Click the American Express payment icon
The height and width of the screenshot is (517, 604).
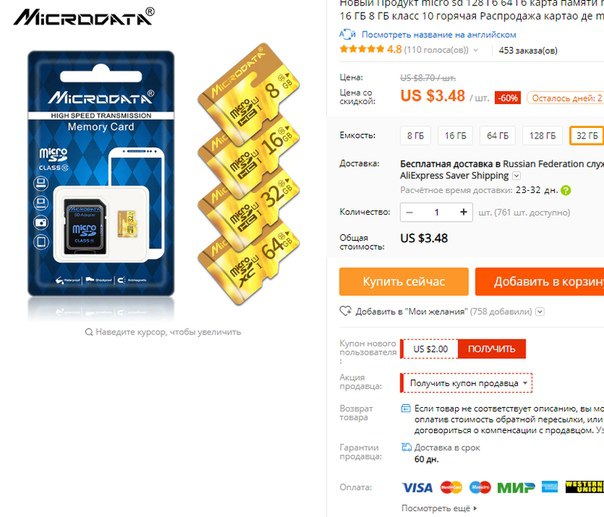pos(550,487)
